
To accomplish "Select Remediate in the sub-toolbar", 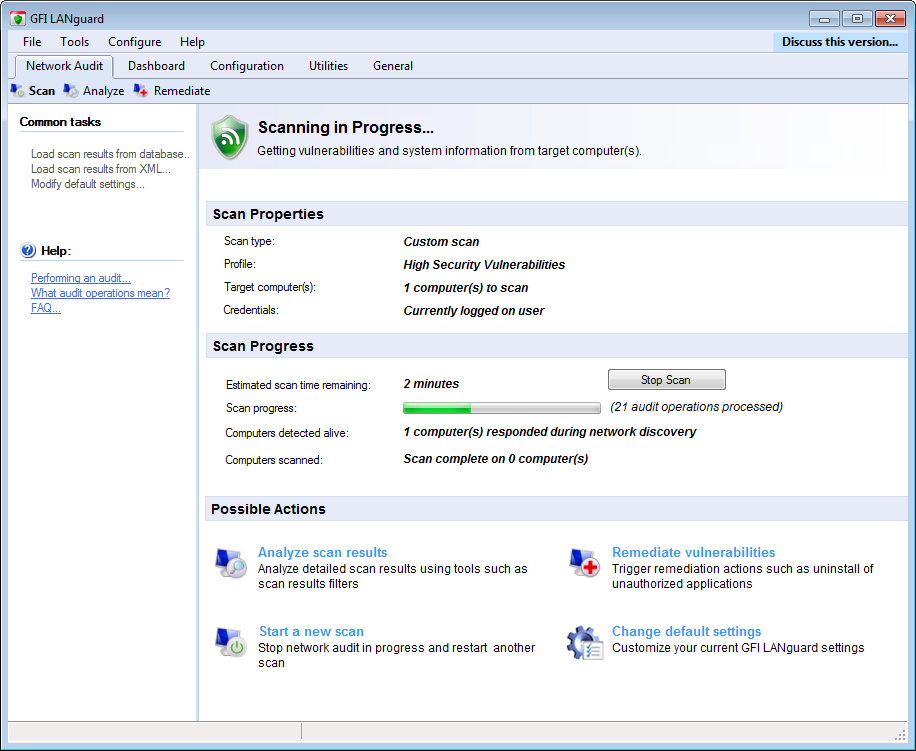I will (x=182, y=91).
